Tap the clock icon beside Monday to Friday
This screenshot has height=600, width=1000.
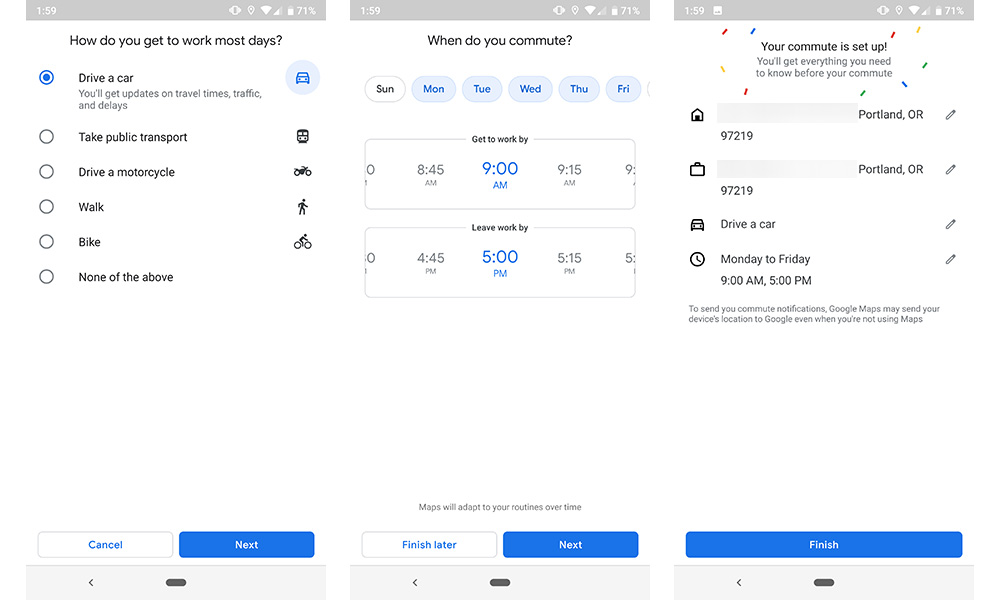coord(697,259)
